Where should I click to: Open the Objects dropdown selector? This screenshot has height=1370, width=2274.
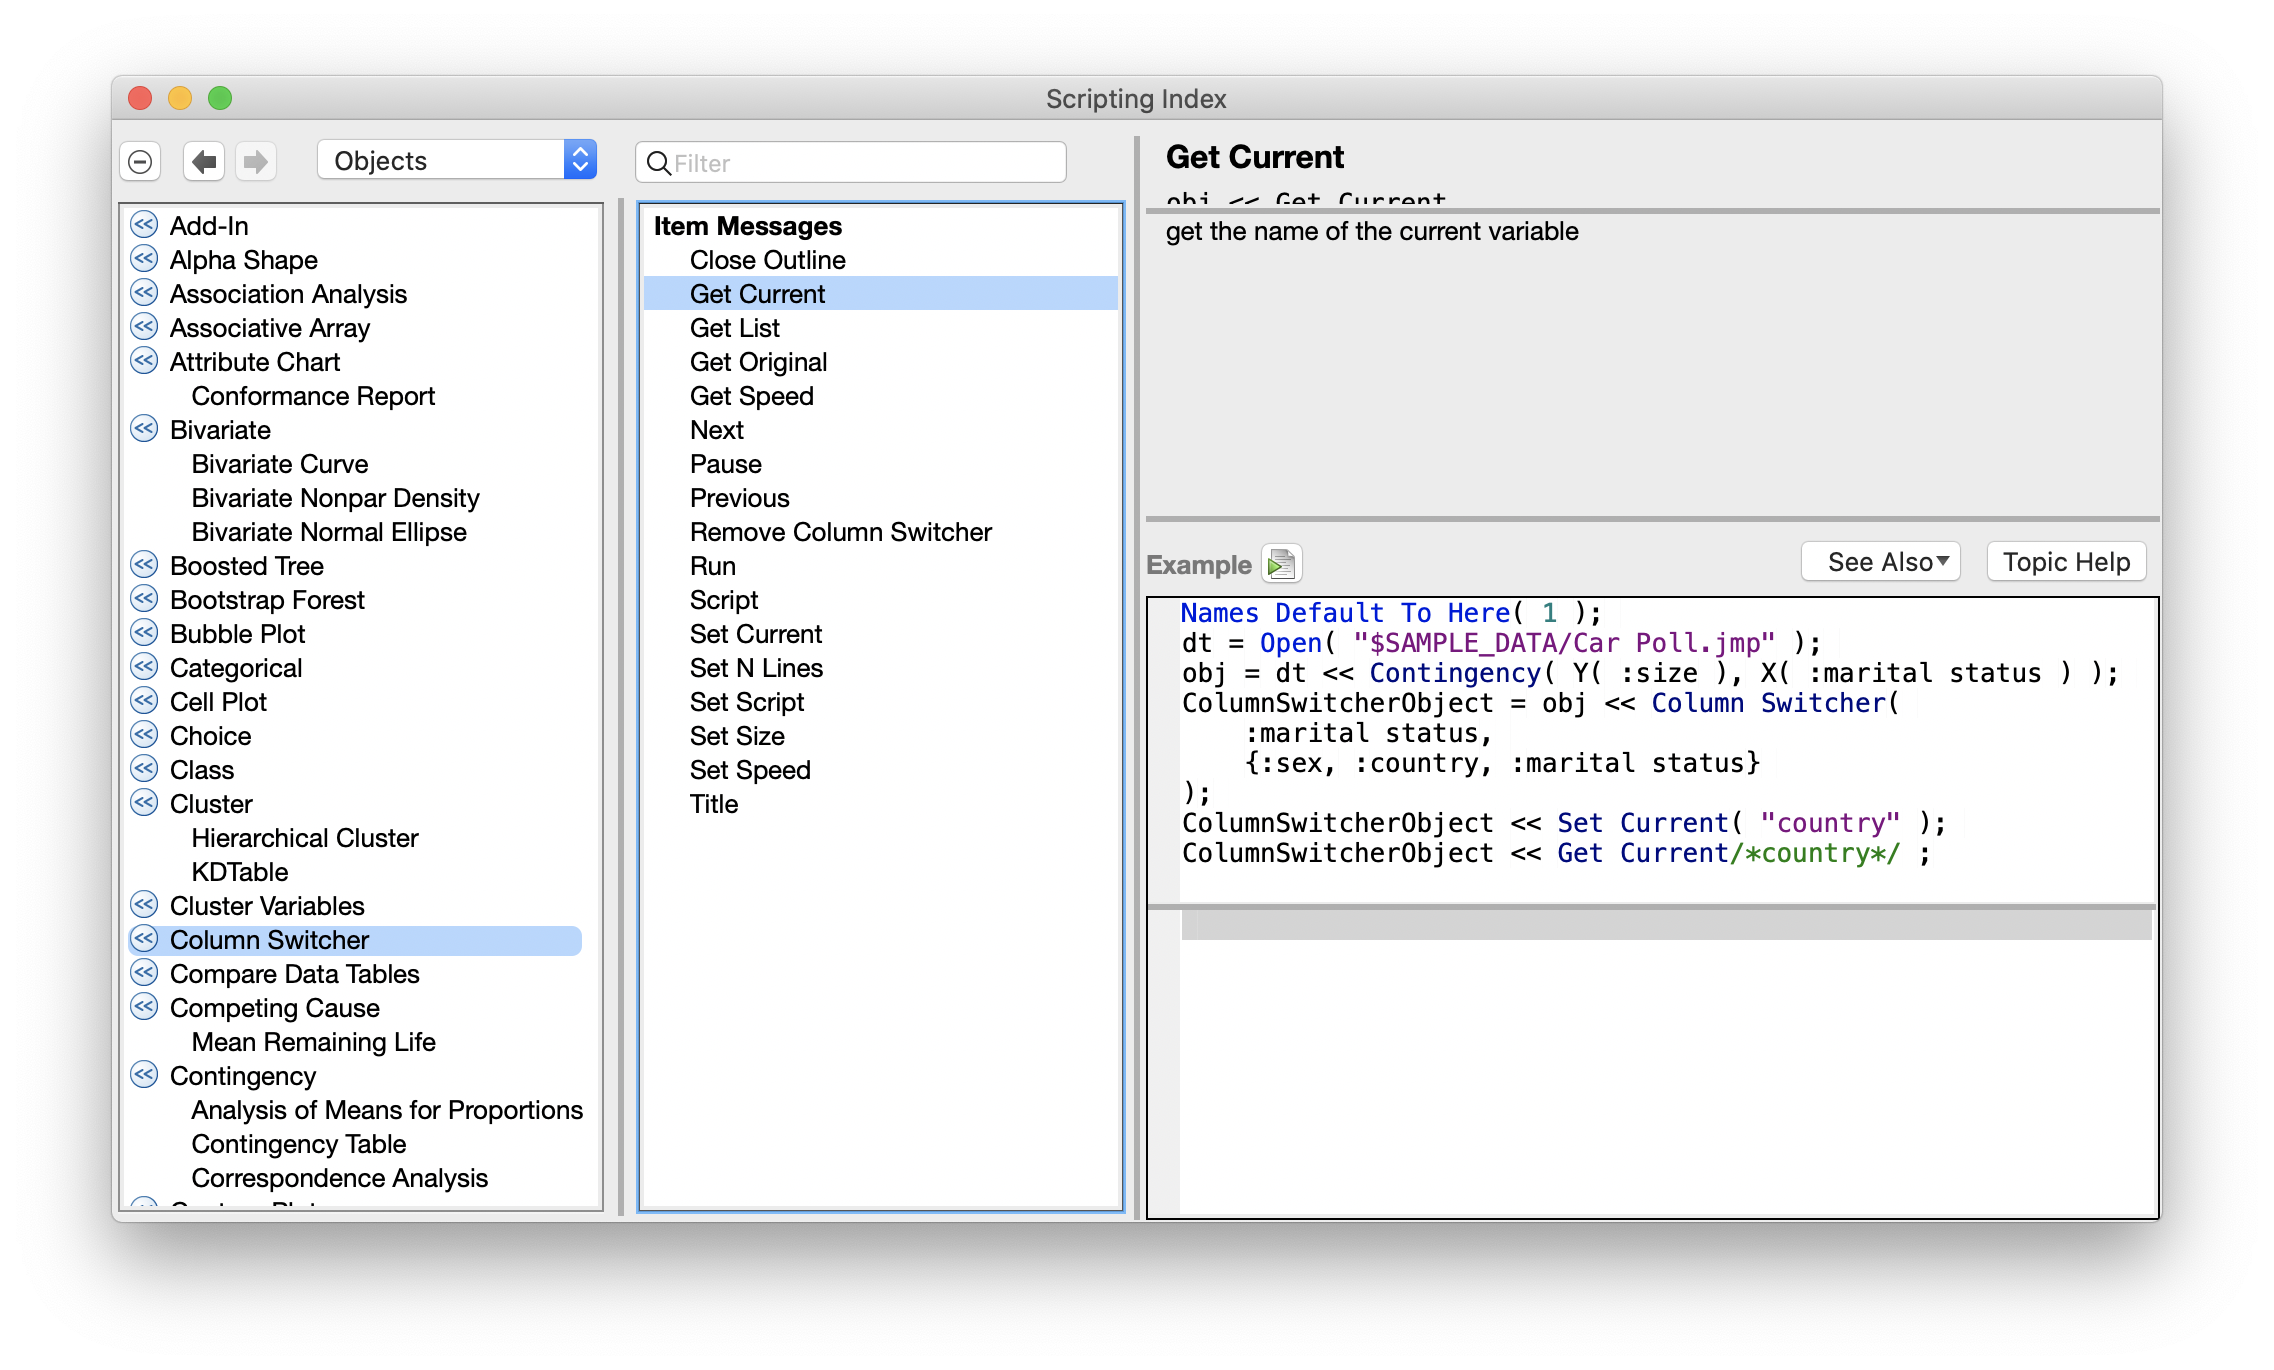[454, 159]
